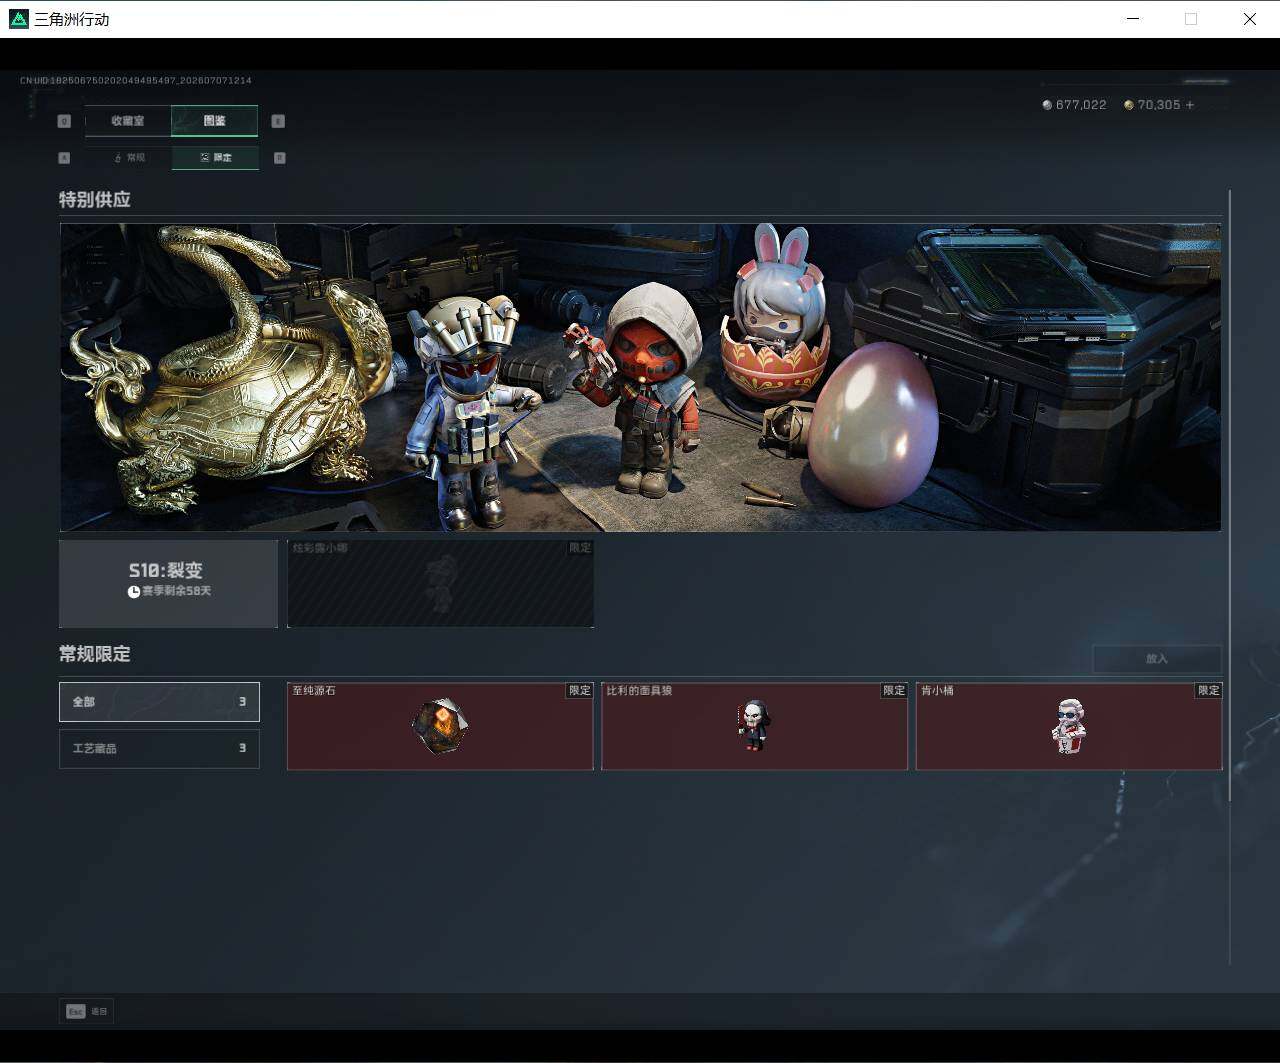Switch to the 收藏室 tab
Screen dimensions: 1280x1063
point(128,121)
